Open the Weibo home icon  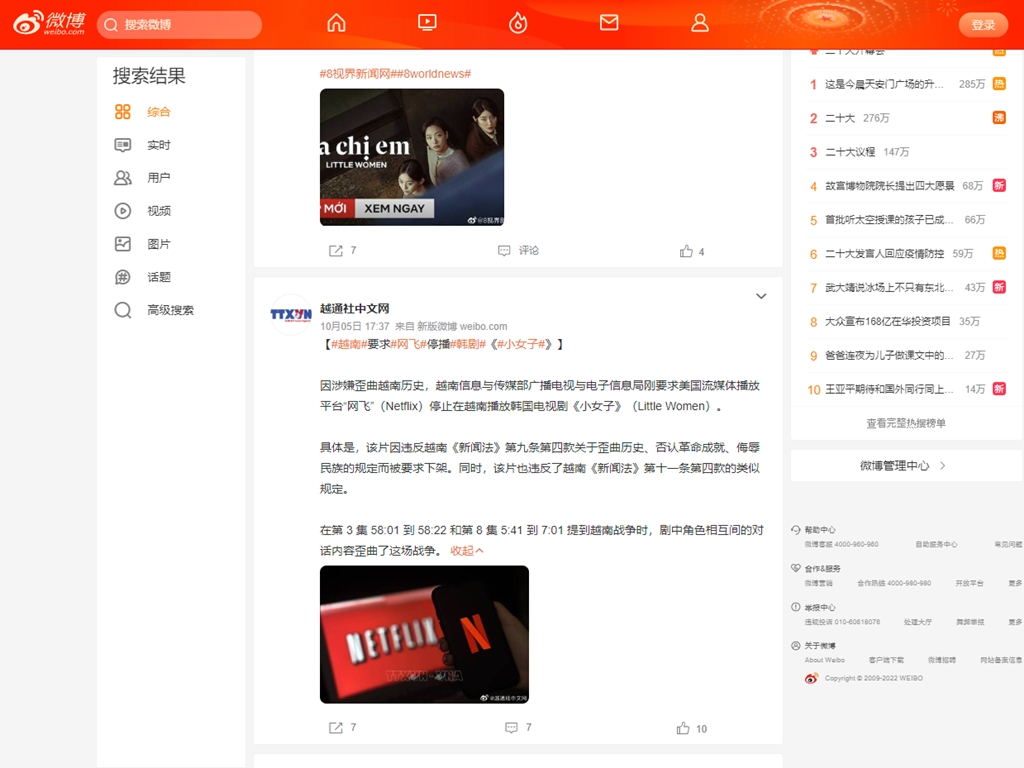(336, 23)
